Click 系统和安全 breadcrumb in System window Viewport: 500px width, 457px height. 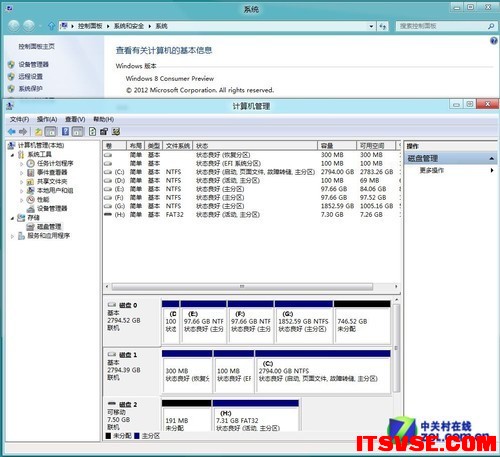tap(129, 26)
